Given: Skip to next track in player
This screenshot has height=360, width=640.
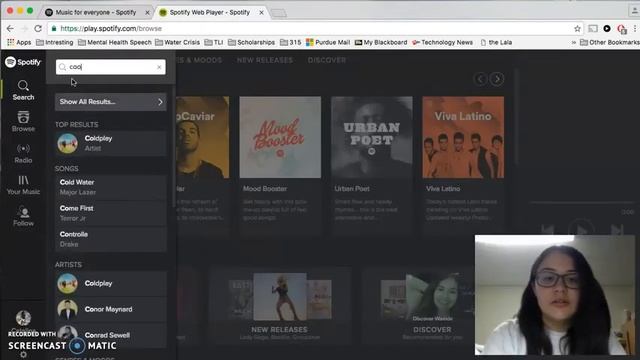Looking at the screenshot, I should pos(617,230).
